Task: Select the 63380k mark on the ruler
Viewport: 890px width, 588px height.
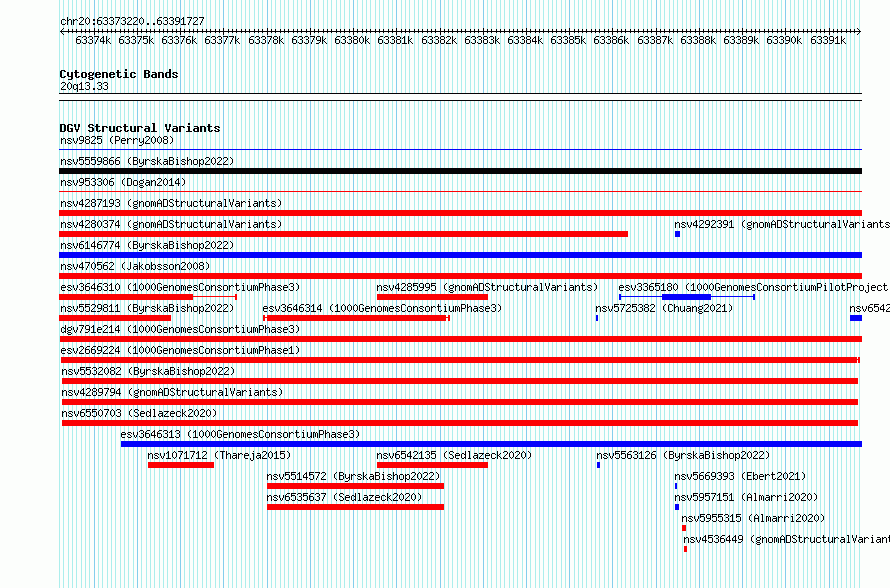Action: [x=352, y=40]
